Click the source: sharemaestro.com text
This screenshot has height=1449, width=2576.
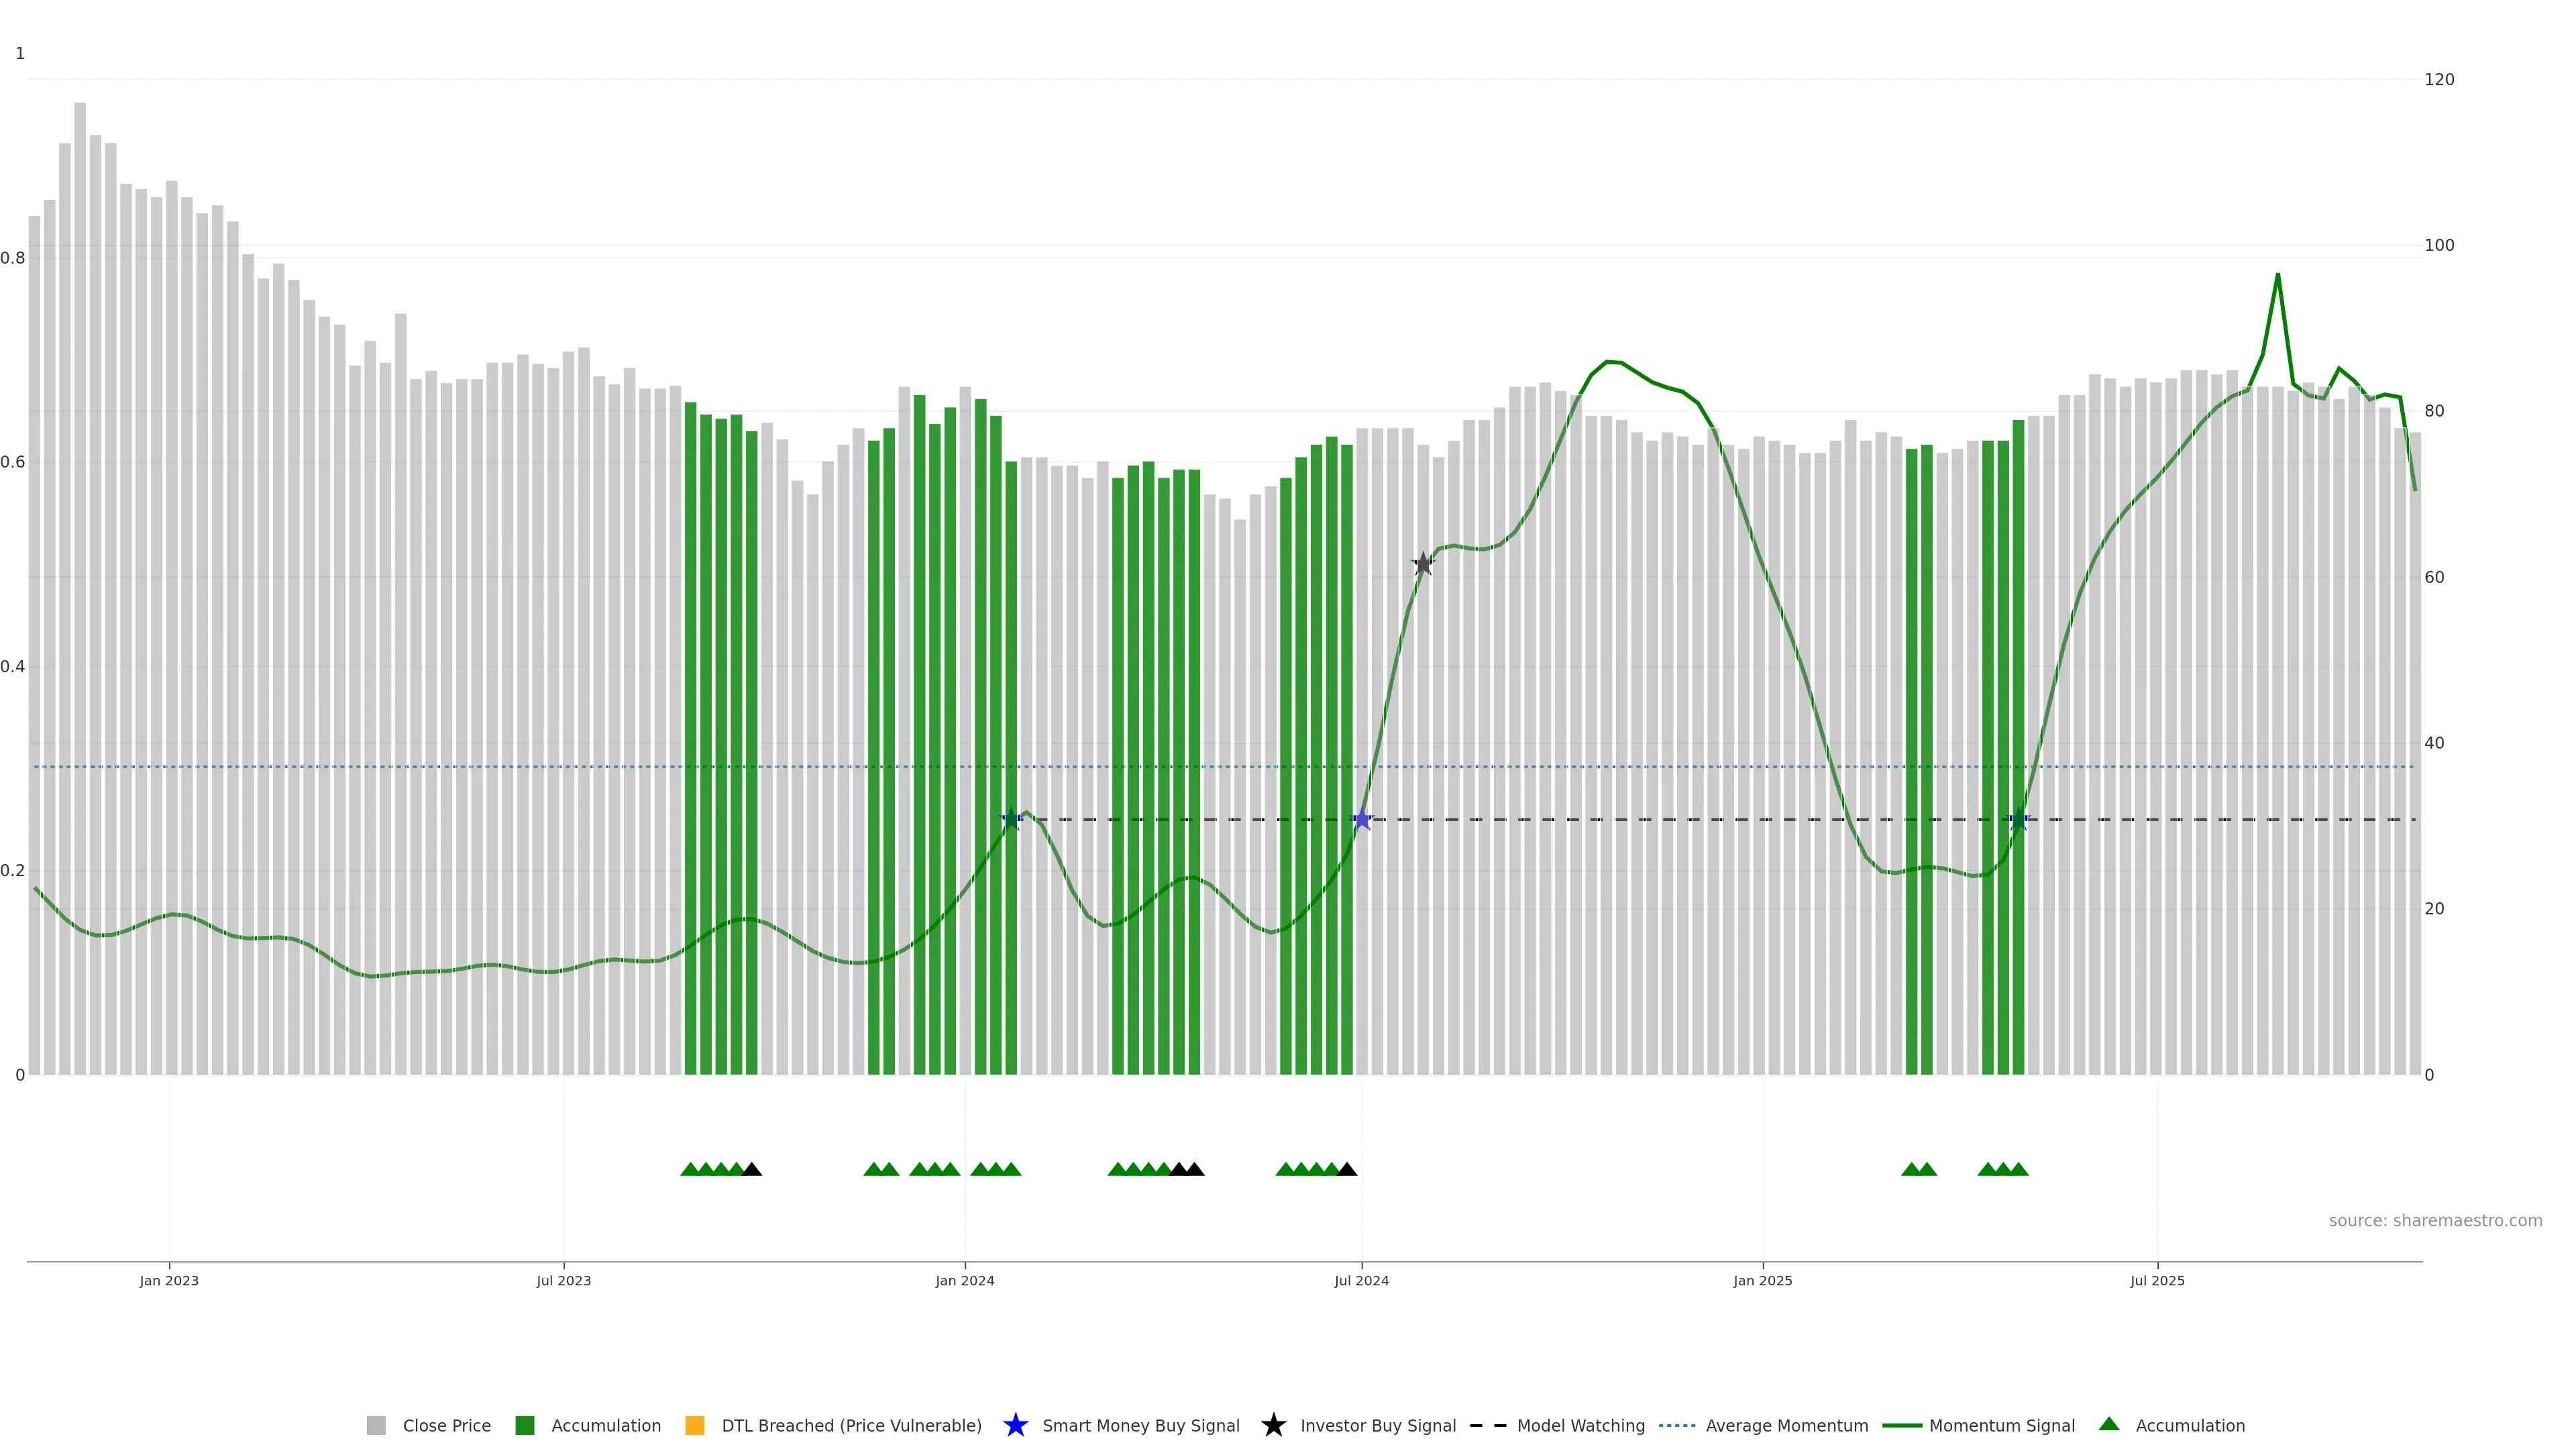pos(2435,1220)
